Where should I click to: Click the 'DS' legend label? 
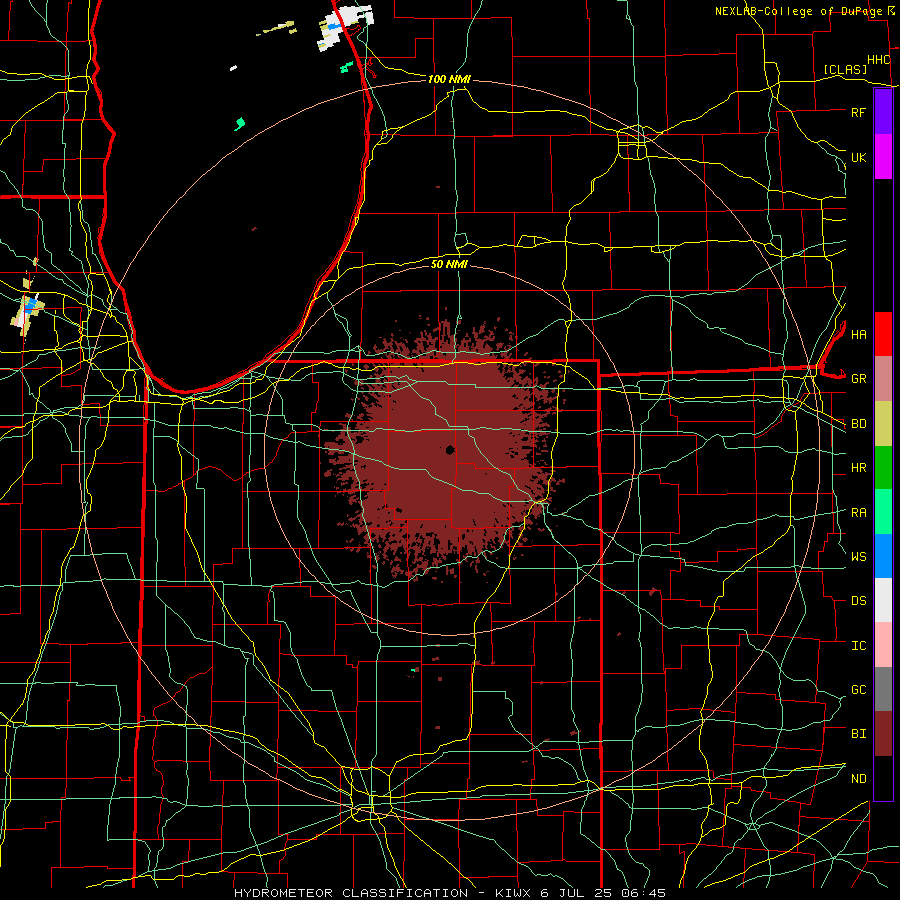point(859,601)
